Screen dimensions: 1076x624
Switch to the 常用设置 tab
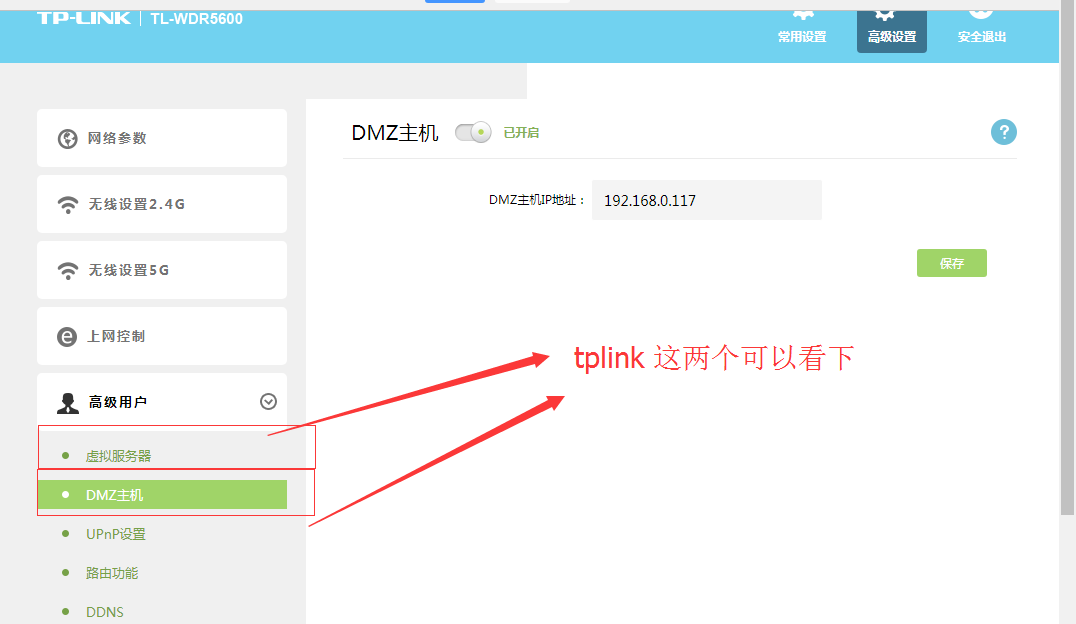(802, 31)
